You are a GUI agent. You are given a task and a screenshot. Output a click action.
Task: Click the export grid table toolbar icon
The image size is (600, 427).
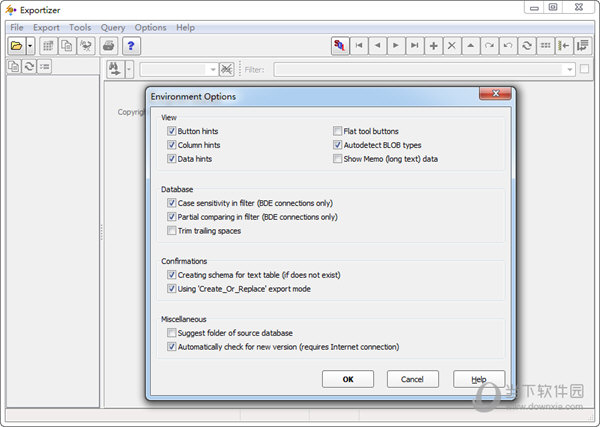point(48,46)
